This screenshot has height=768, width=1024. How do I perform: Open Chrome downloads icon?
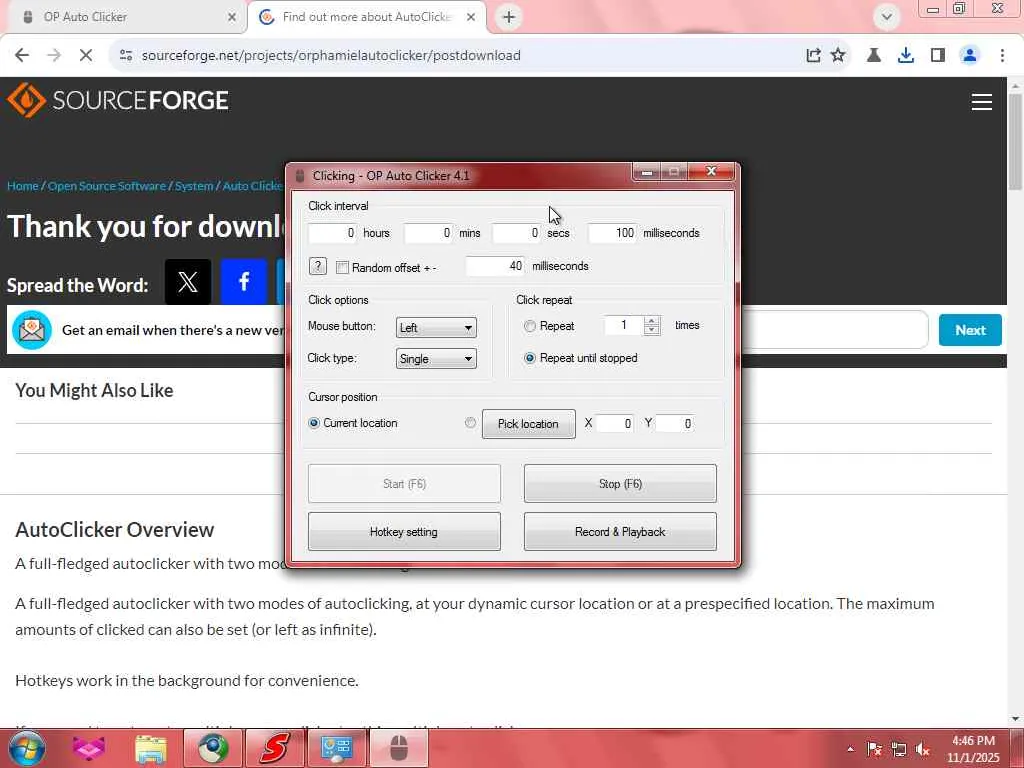click(906, 56)
